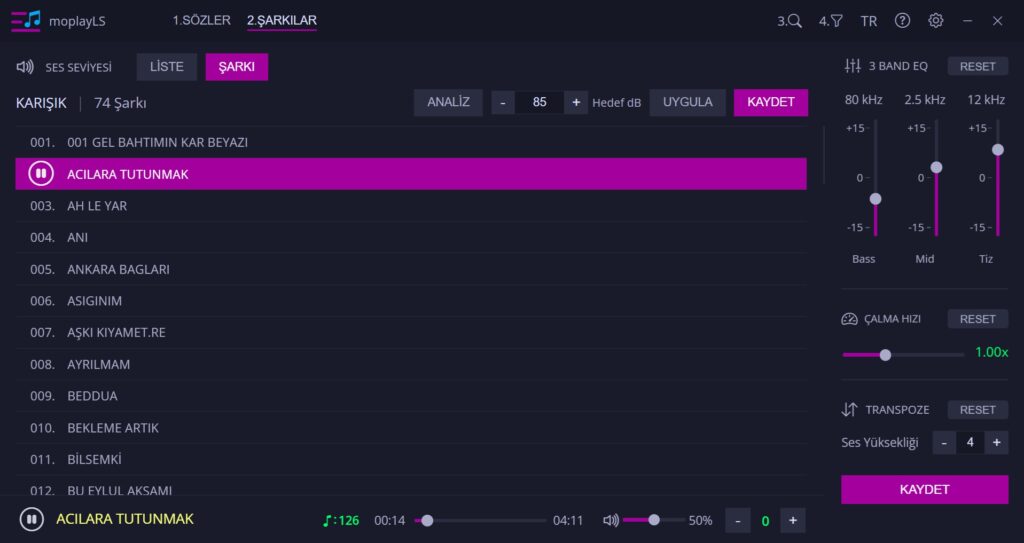Image resolution: width=1024 pixels, height=543 pixels.
Task: Reset the 3 BAND EQ
Action: pyautogui.click(x=978, y=66)
